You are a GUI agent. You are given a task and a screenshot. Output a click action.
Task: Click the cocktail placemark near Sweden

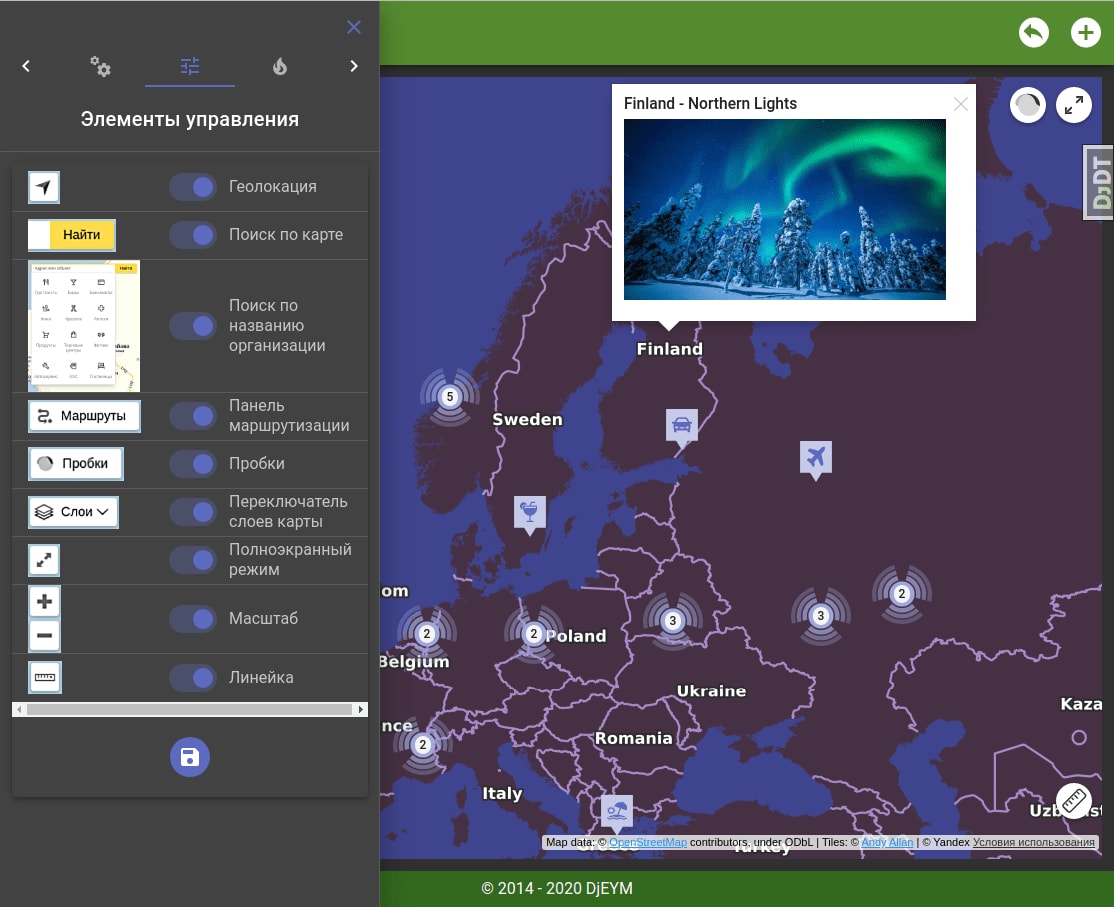530,514
